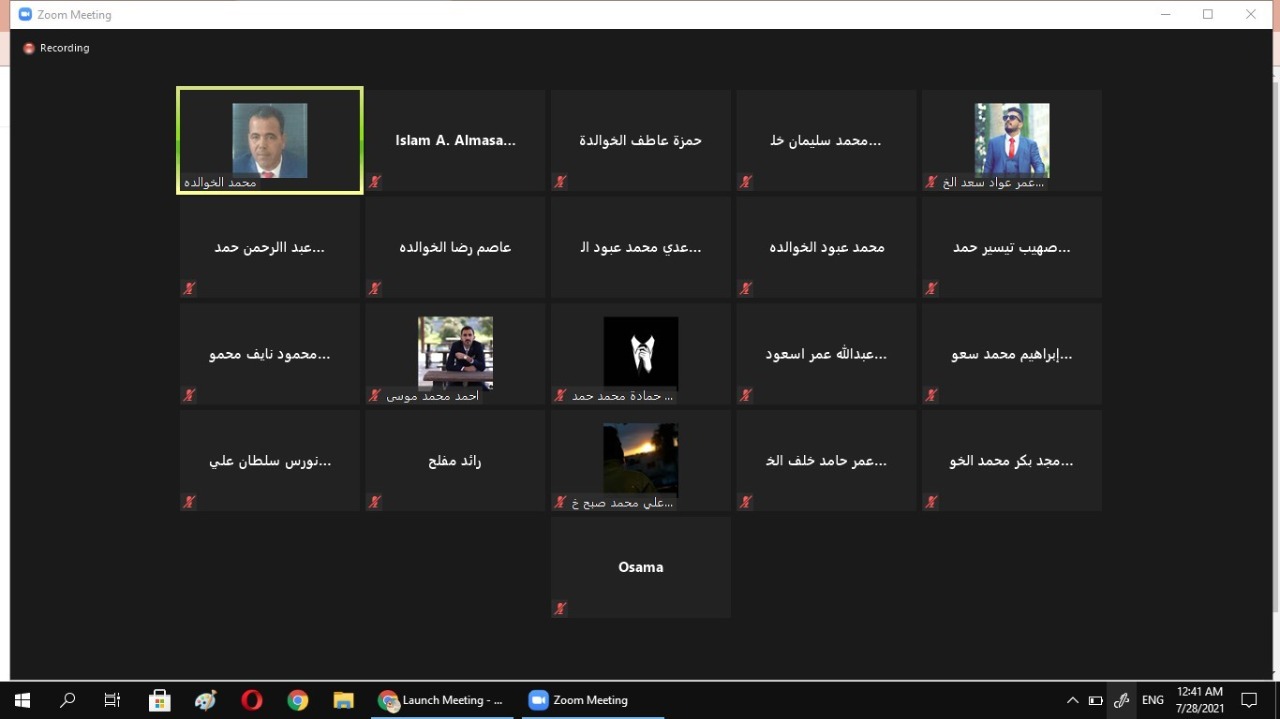Launch Paint from the taskbar
This screenshot has height=719, width=1280.
click(x=205, y=700)
